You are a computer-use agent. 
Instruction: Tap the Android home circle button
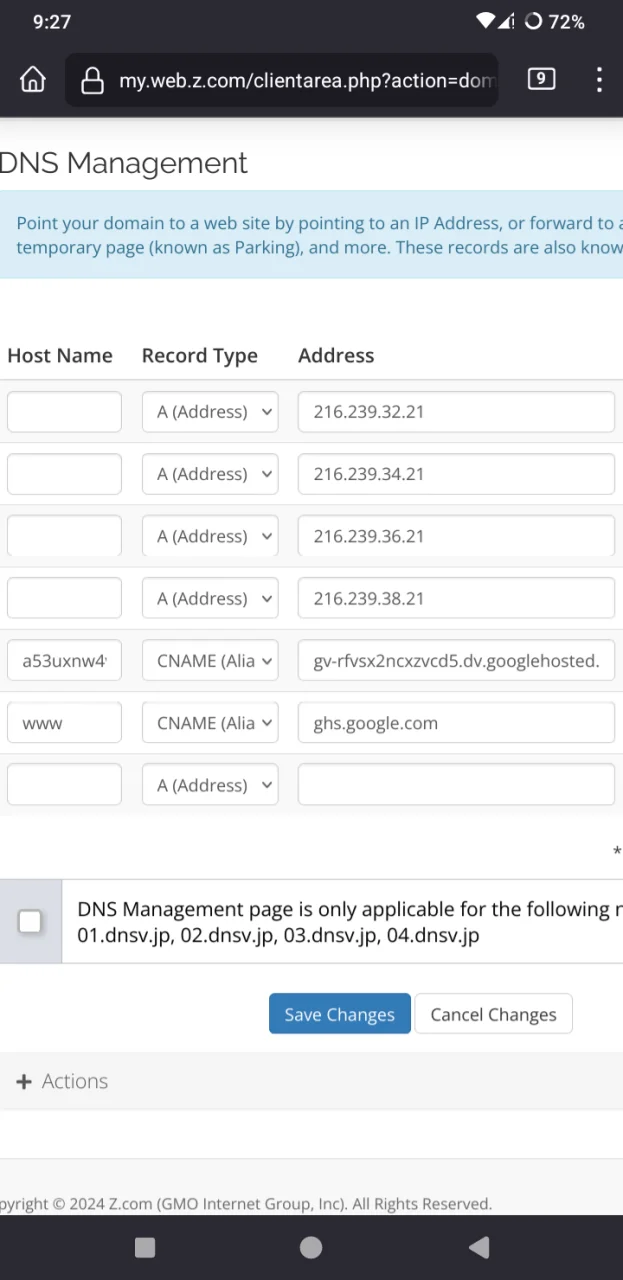point(311,1247)
